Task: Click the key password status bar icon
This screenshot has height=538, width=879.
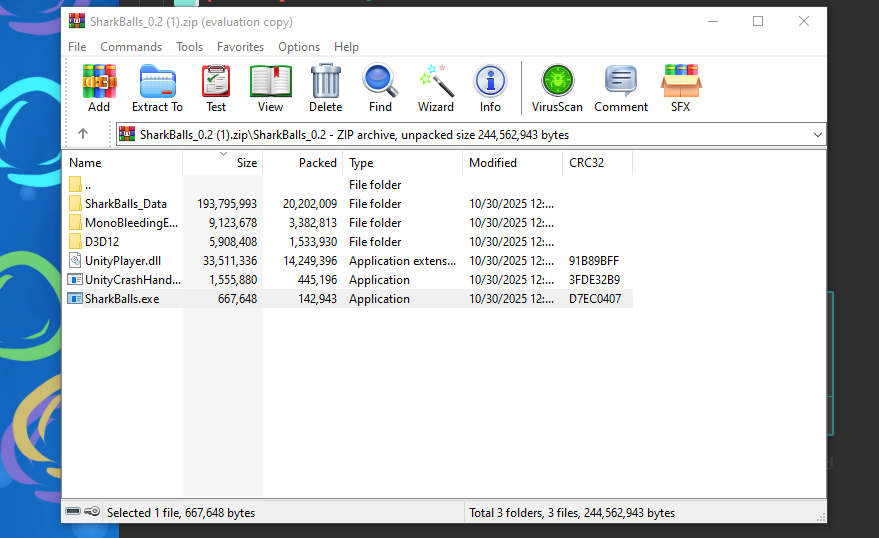Action: [x=92, y=511]
